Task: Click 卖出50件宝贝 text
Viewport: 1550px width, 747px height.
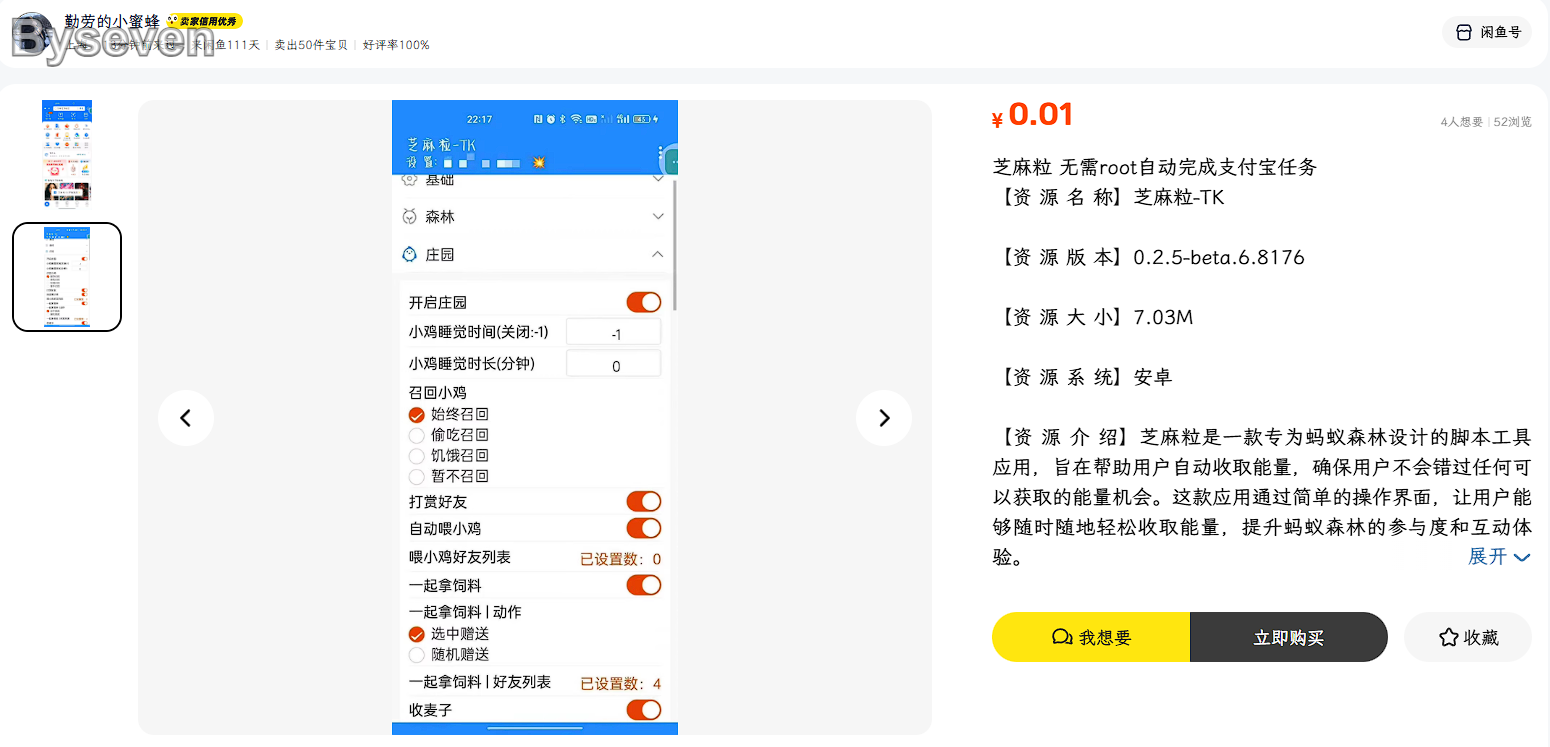Action: tap(311, 45)
